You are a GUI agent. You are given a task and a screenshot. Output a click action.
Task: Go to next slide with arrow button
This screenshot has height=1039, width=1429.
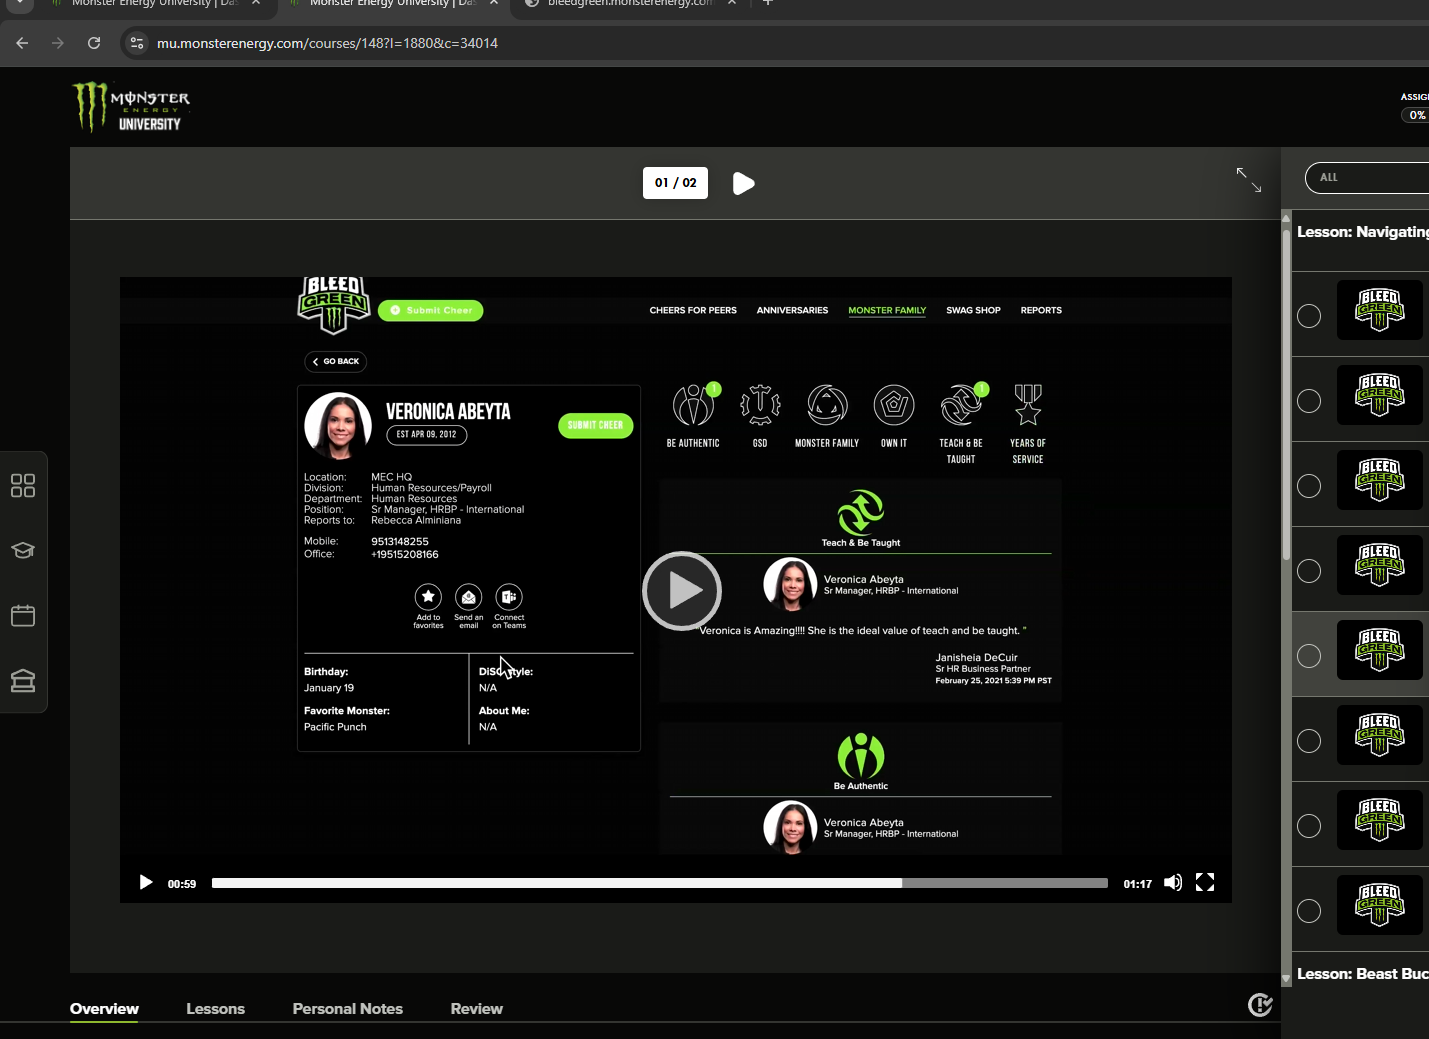tap(743, 183)
